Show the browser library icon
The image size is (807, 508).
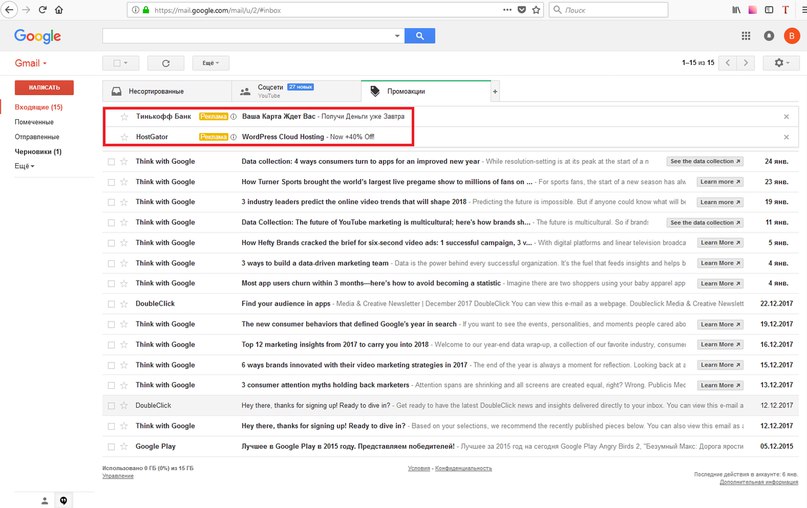click(736, 10)
